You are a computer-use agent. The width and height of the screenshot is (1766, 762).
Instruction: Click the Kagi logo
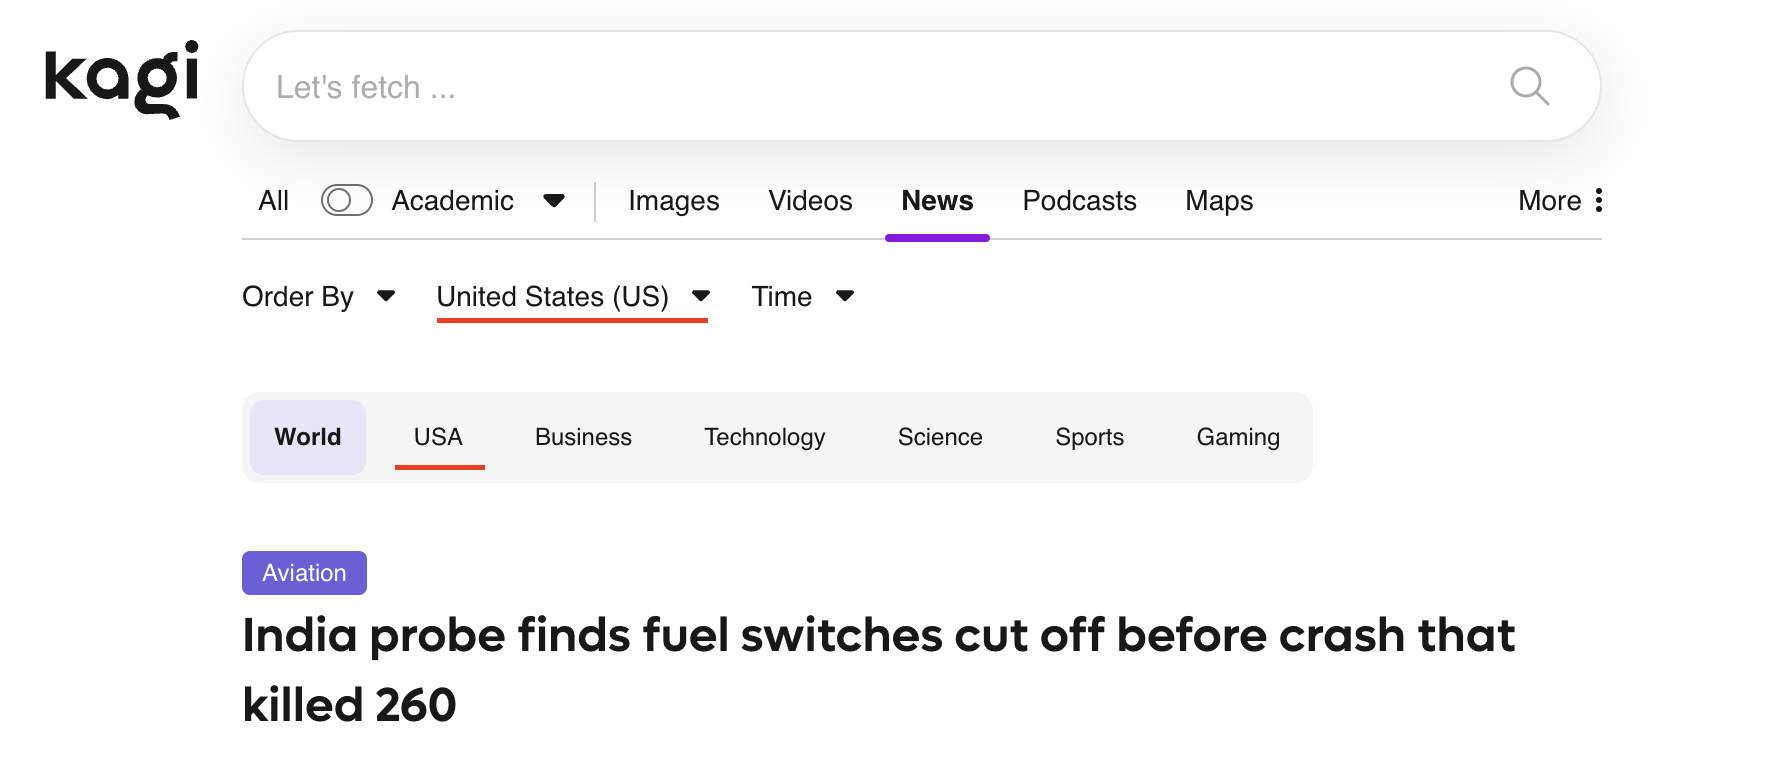(121, 79)
